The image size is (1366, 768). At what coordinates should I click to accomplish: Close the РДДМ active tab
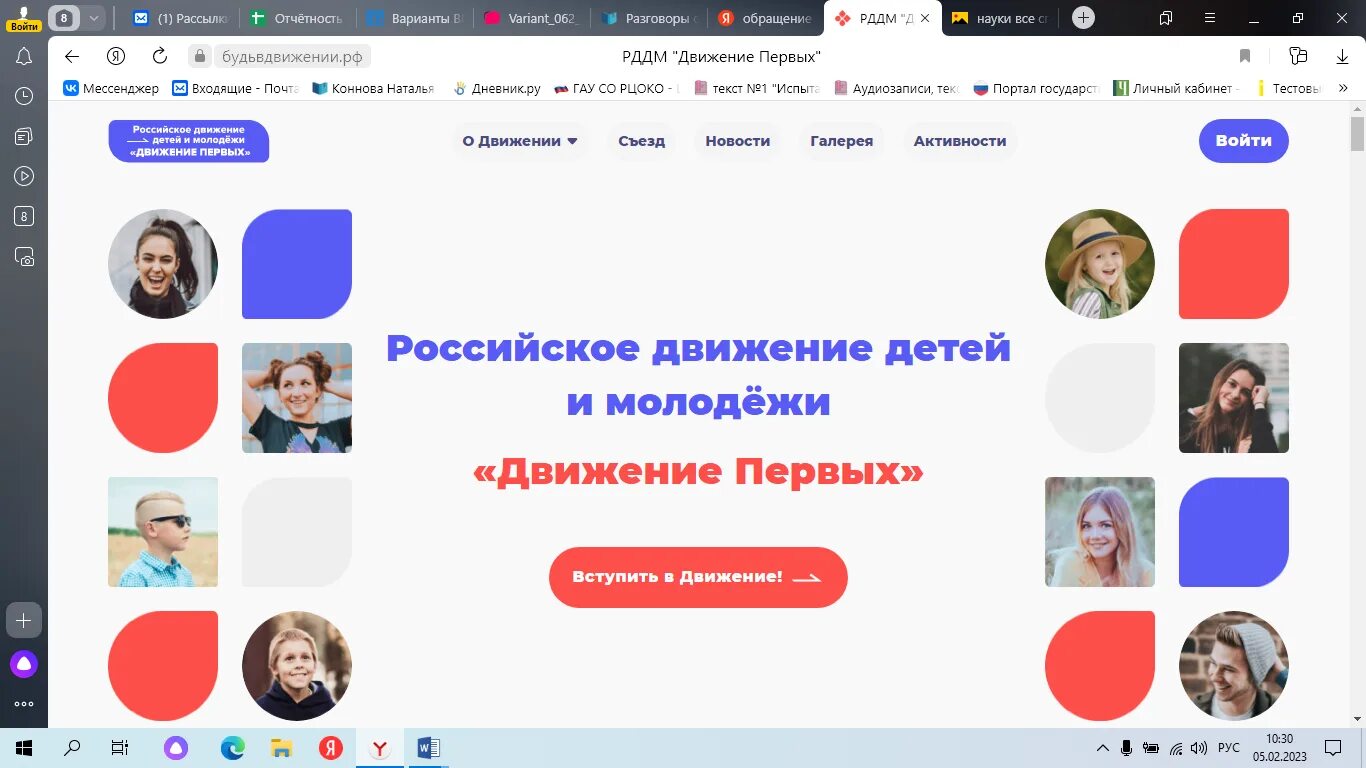(x=925, y=18)
